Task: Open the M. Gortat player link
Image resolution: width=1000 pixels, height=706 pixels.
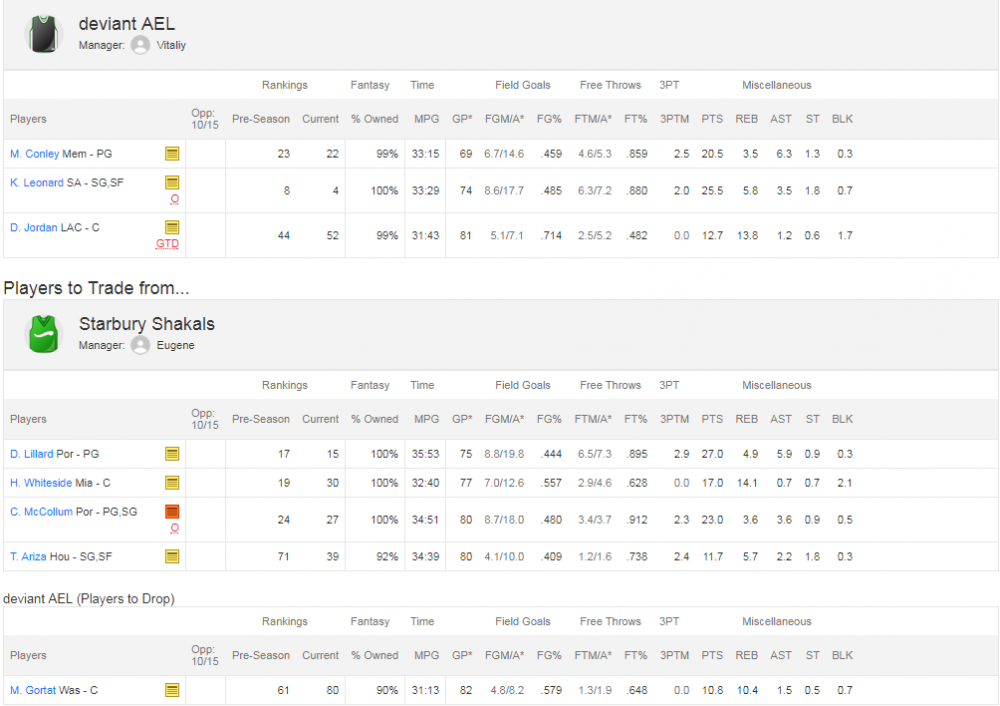Action: (x=32, y=690)
